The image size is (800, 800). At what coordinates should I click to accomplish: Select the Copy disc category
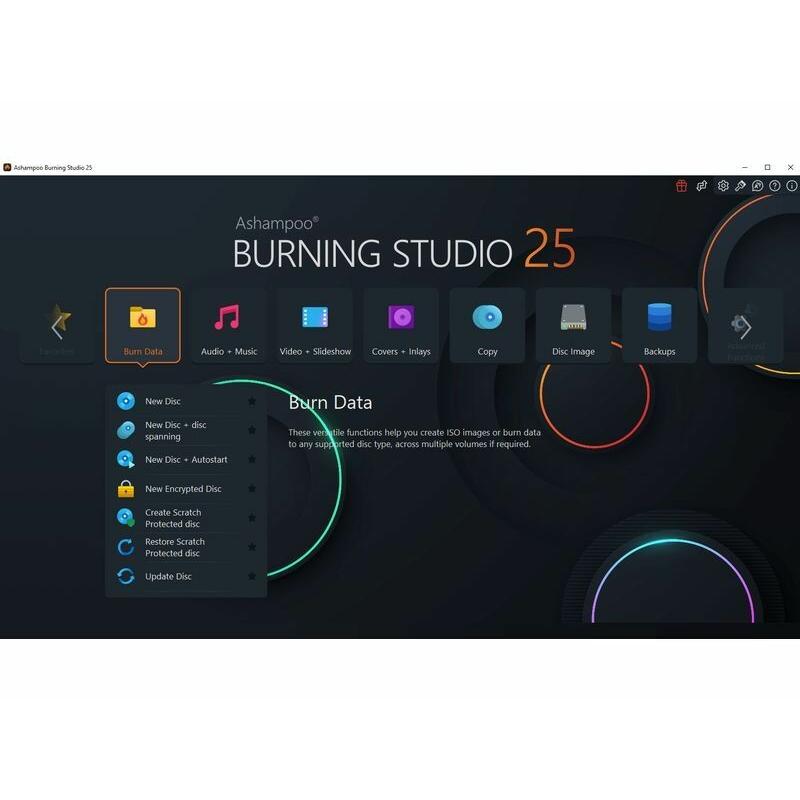tap(487, 326)
